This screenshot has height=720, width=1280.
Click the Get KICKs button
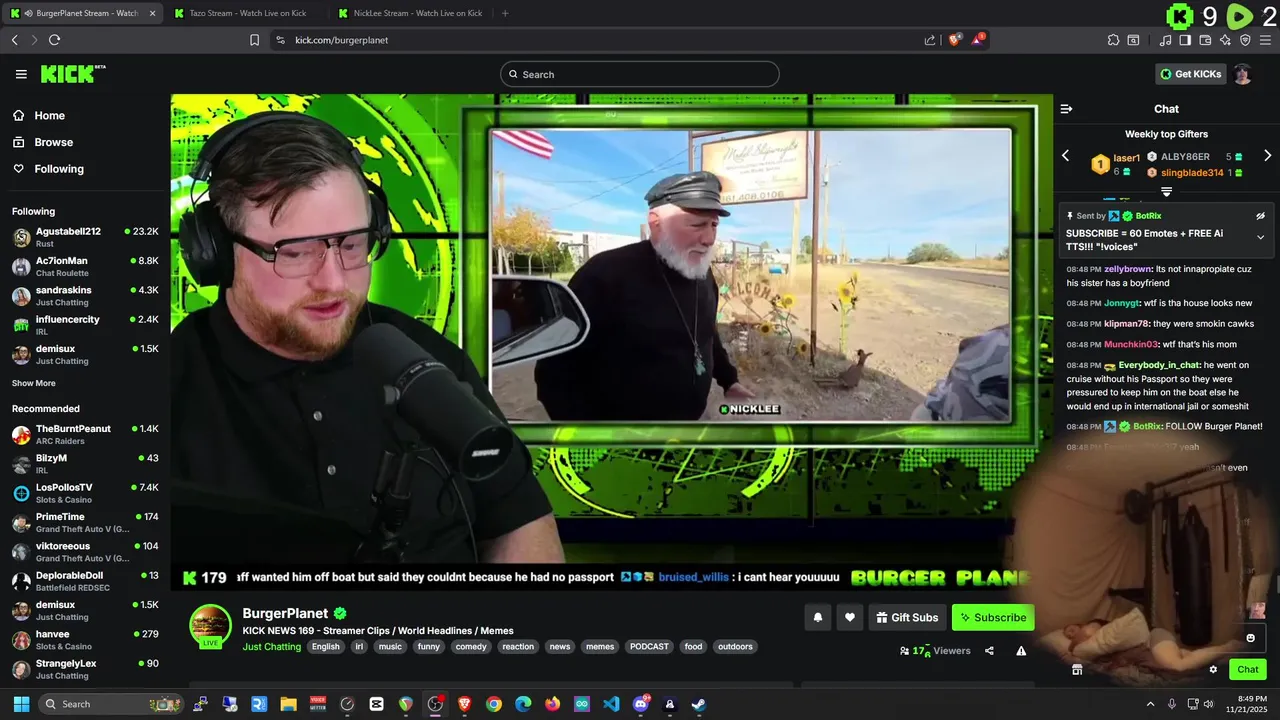point(1190,74)
